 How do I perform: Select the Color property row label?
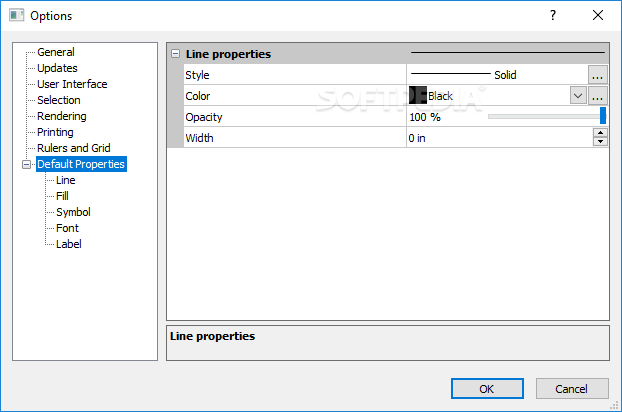click(198, 96)
